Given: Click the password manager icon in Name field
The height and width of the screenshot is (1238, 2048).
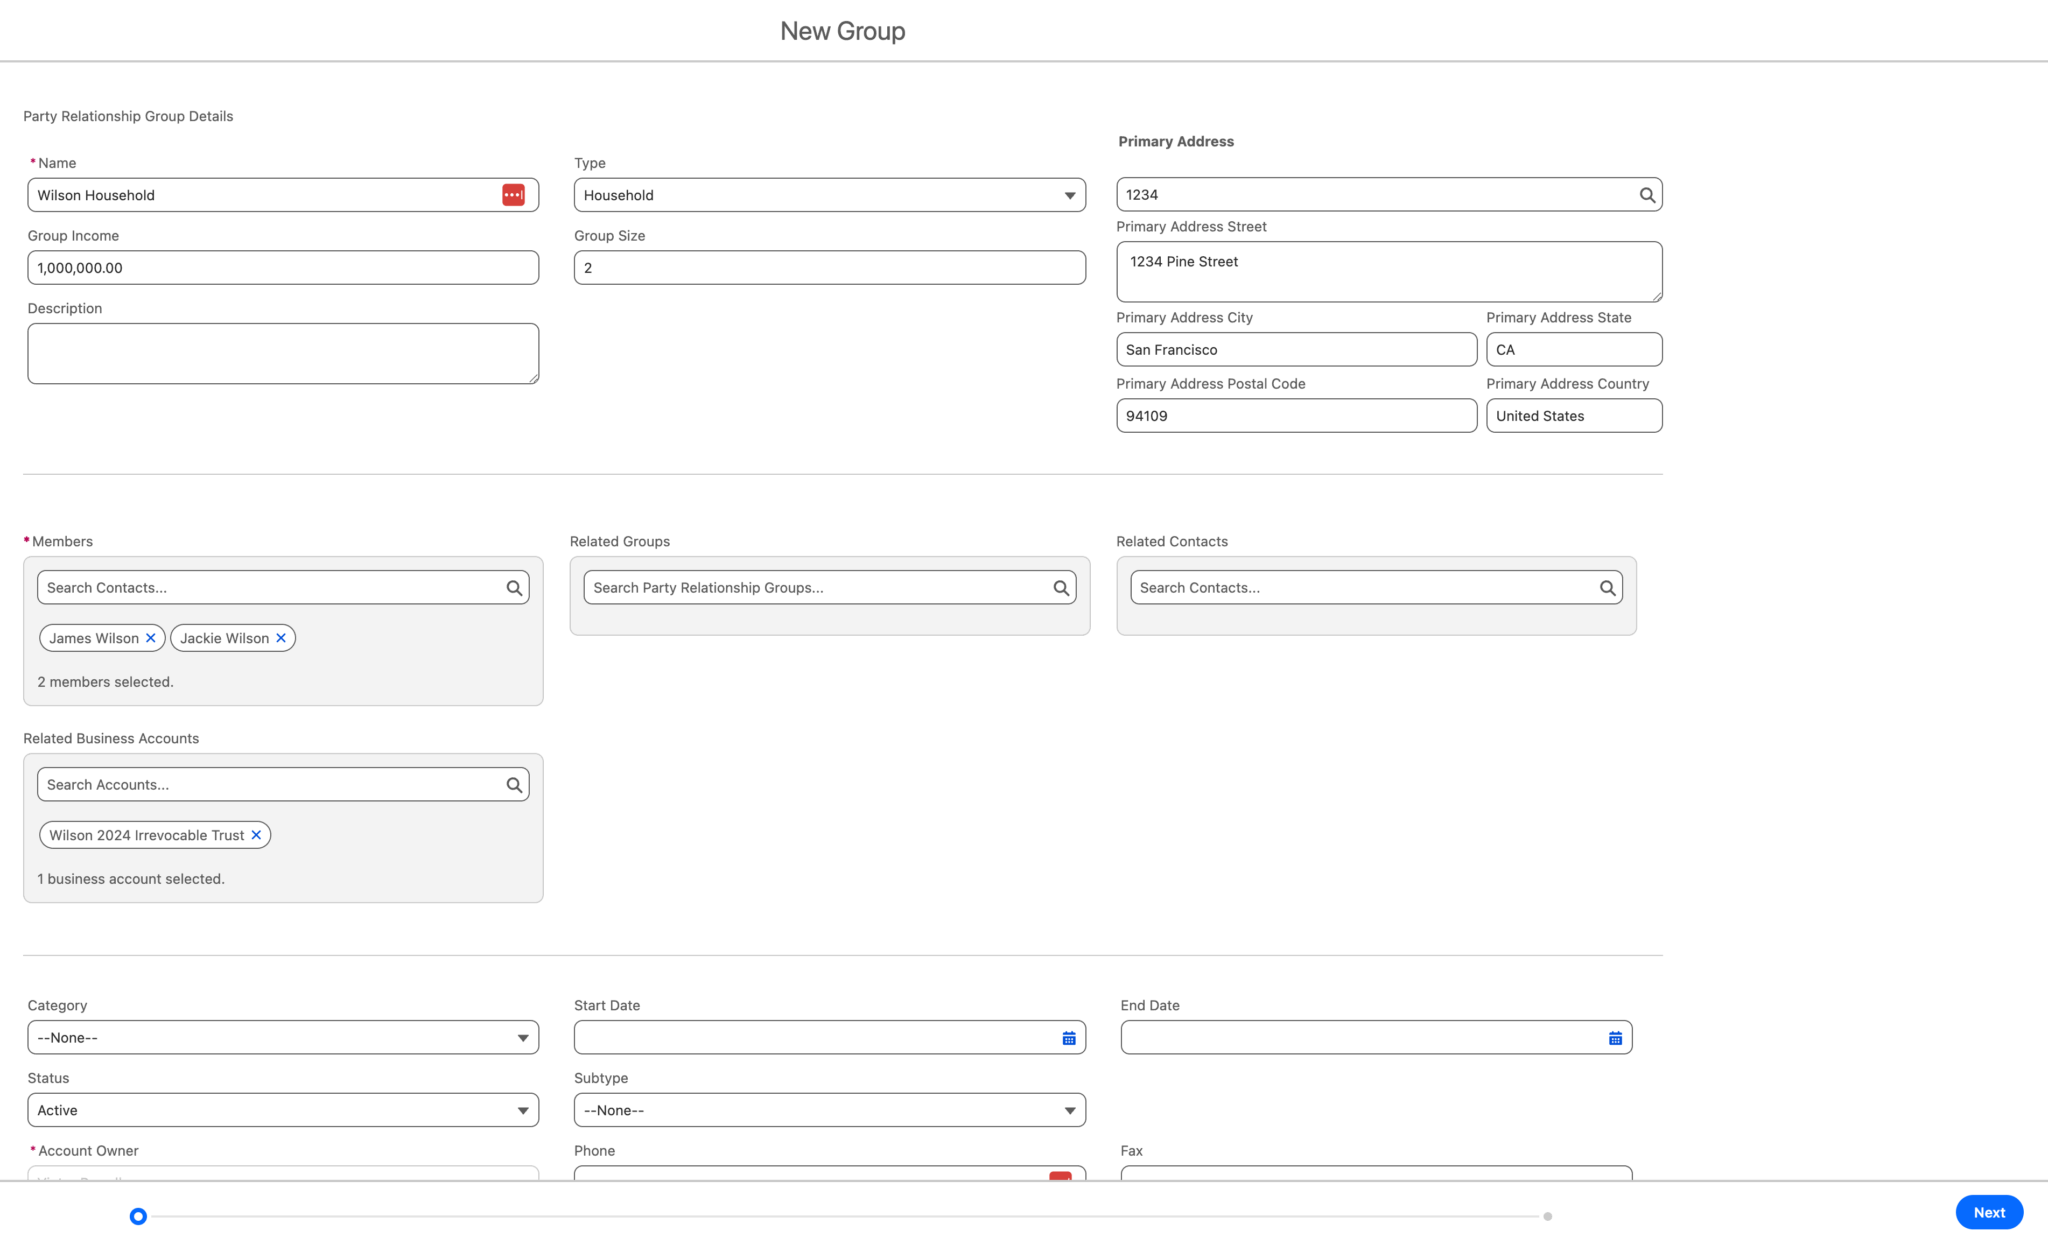Looking at the screenshot, I should [x=513, y=194].
